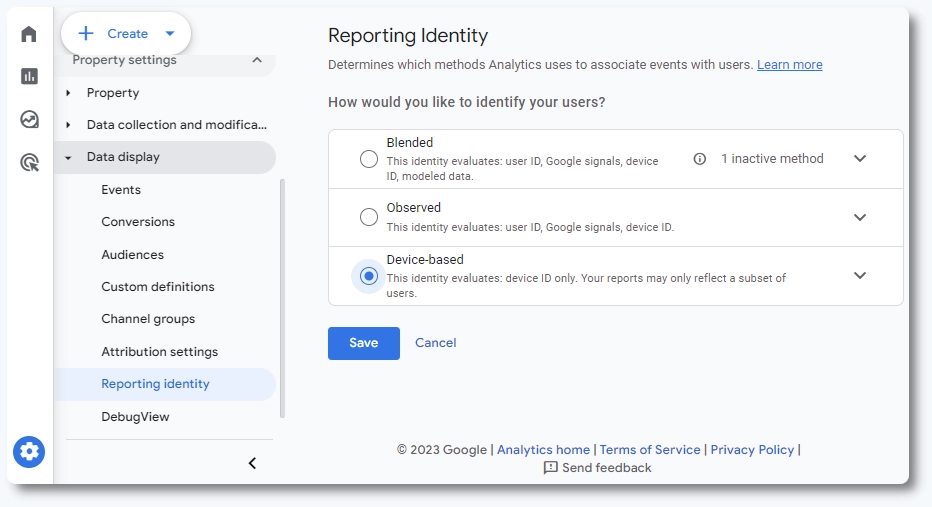Expand the Observed option details chevron

click(860, 217)
